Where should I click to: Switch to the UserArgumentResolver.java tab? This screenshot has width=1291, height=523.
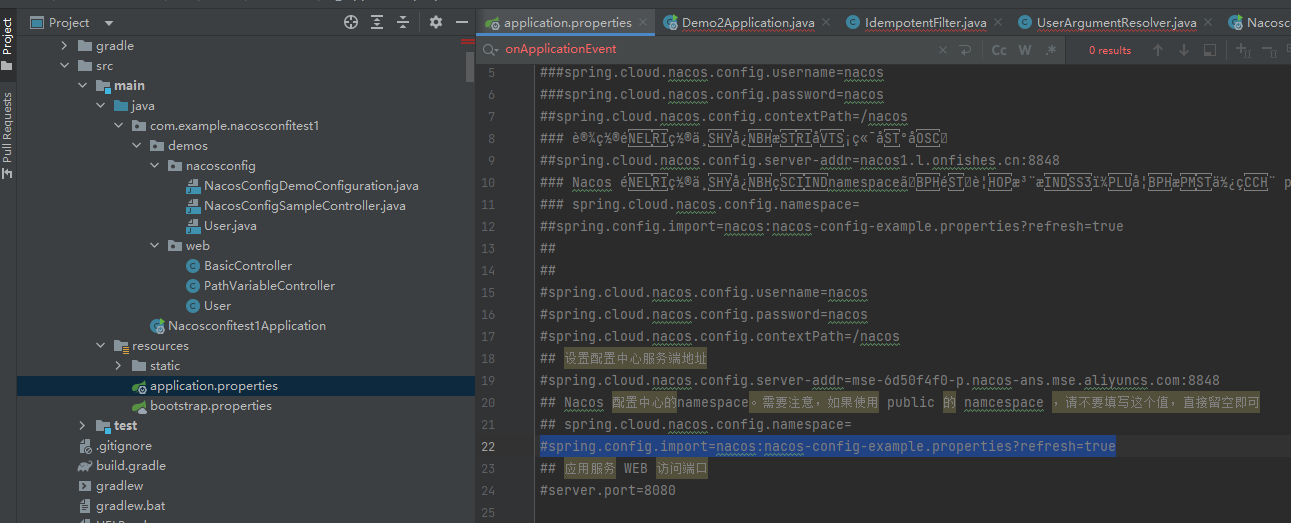click(x=1116, y=23)
